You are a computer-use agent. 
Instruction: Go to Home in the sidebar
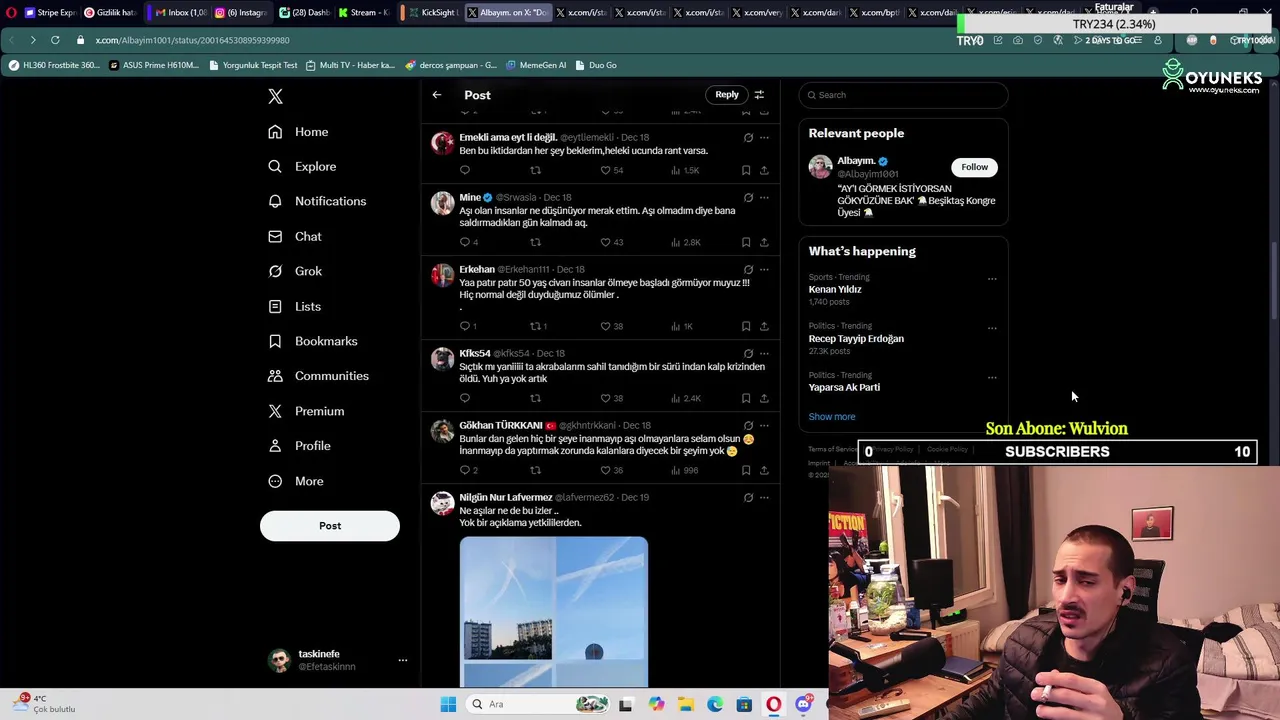point(298,132)
